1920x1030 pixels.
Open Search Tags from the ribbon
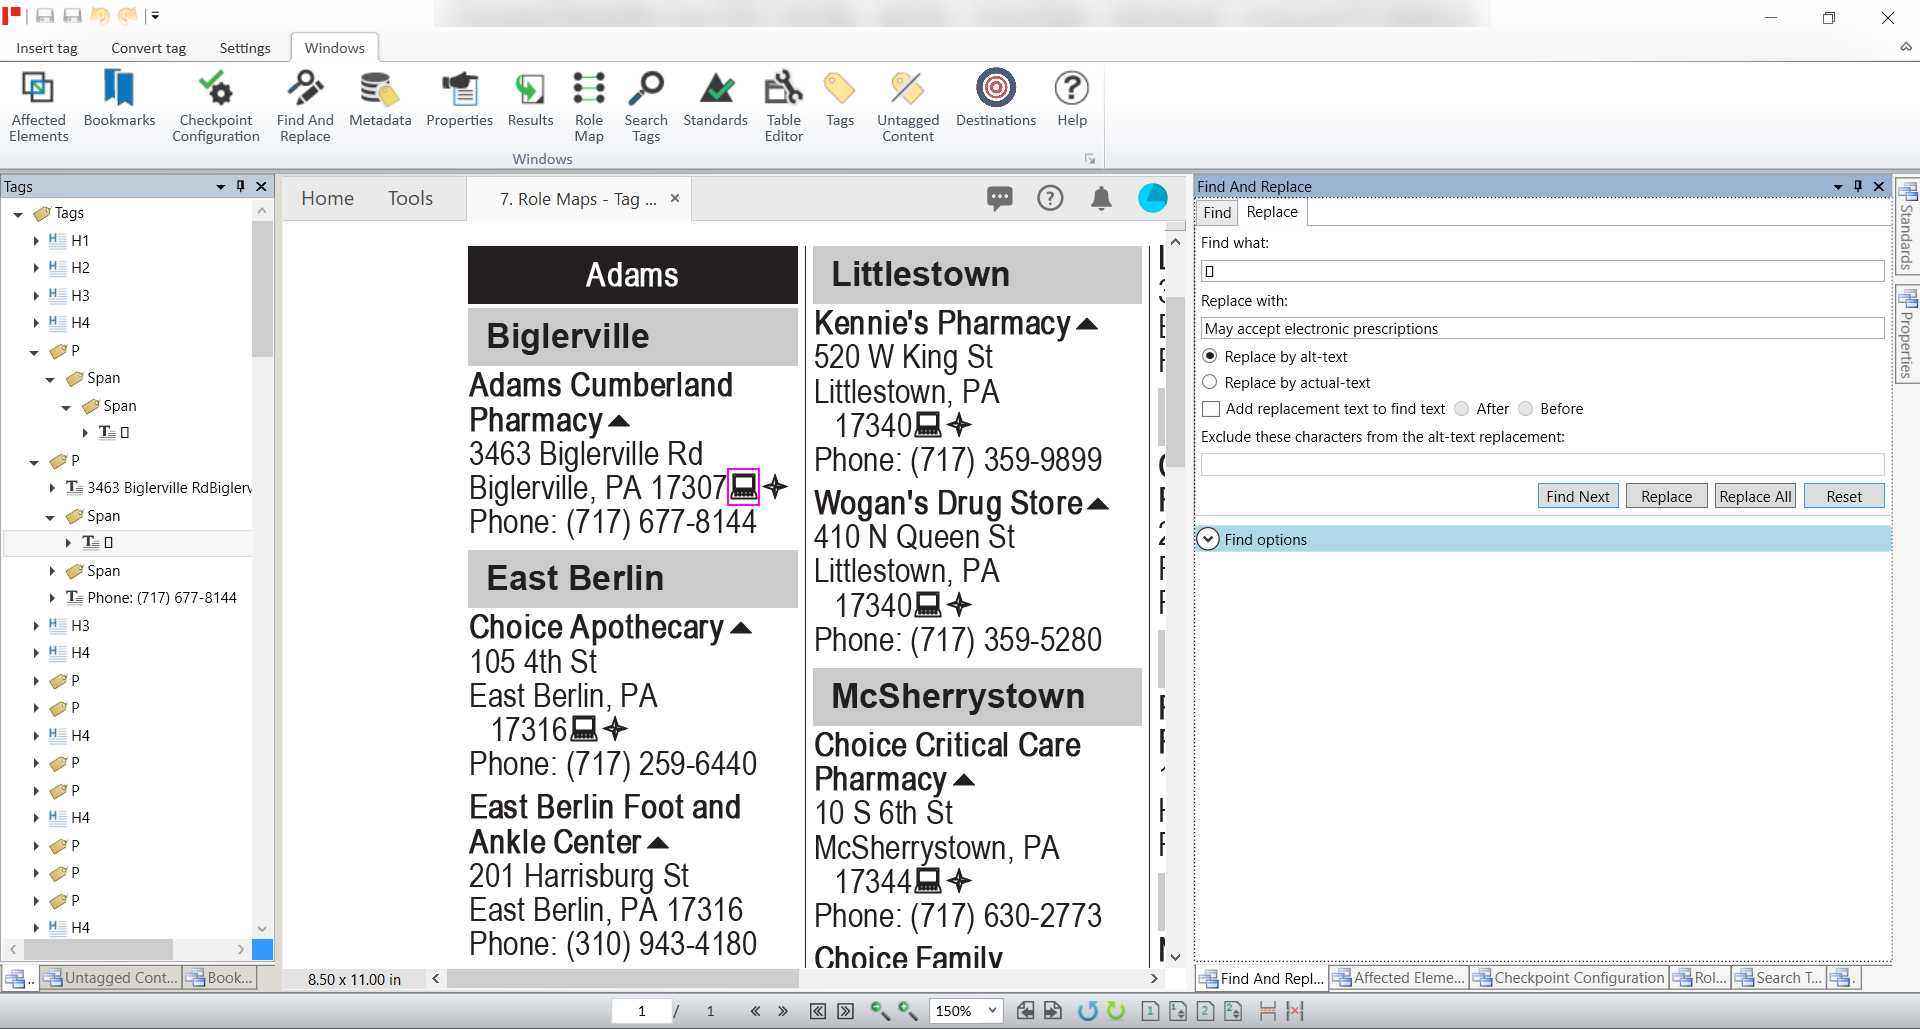click(x=646, y=106)
